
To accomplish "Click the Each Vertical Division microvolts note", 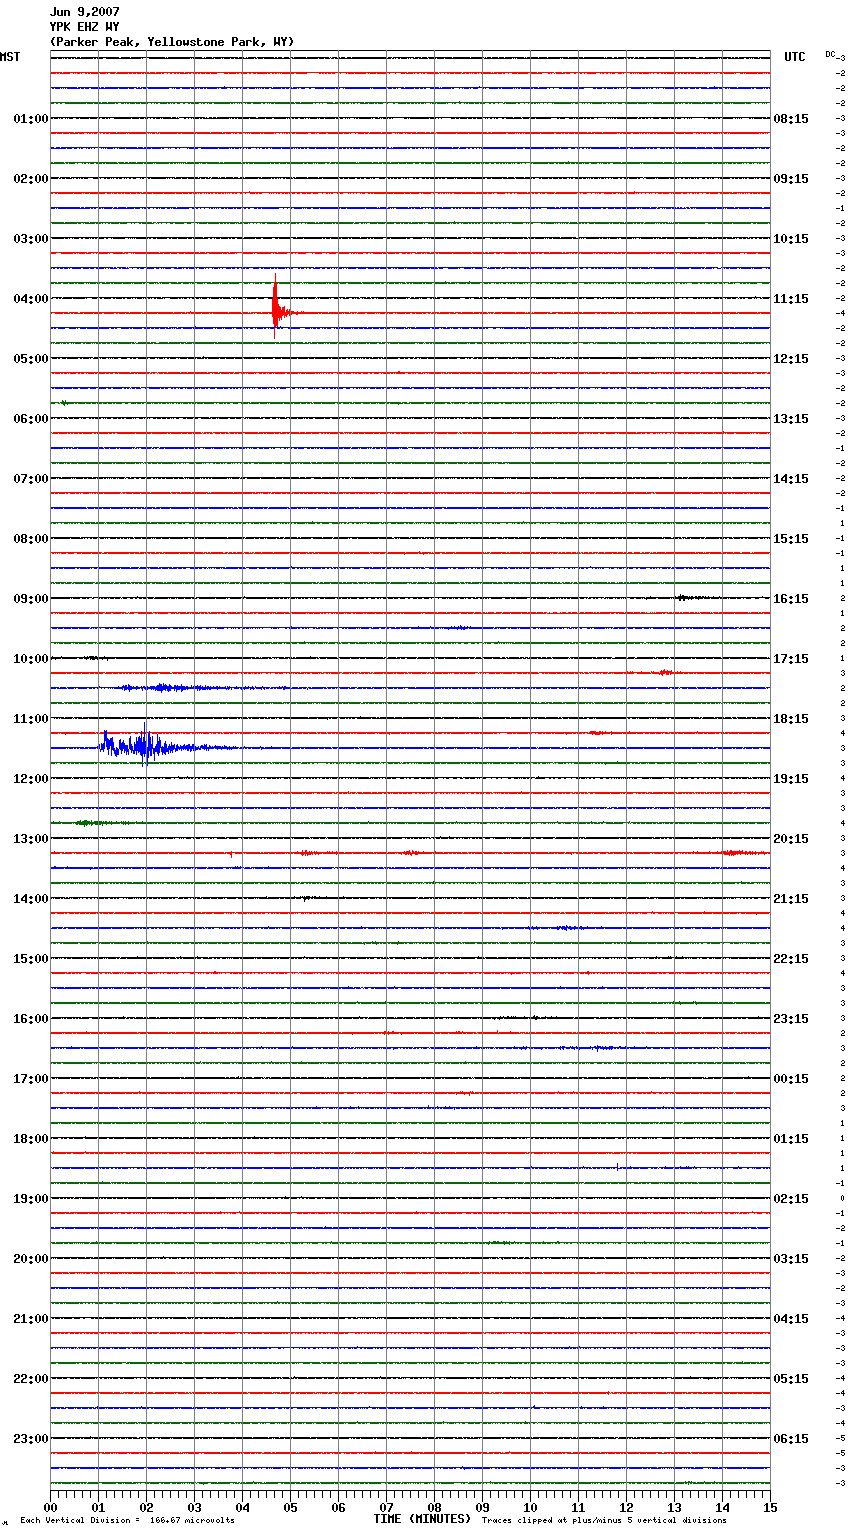I will 128,1520.
